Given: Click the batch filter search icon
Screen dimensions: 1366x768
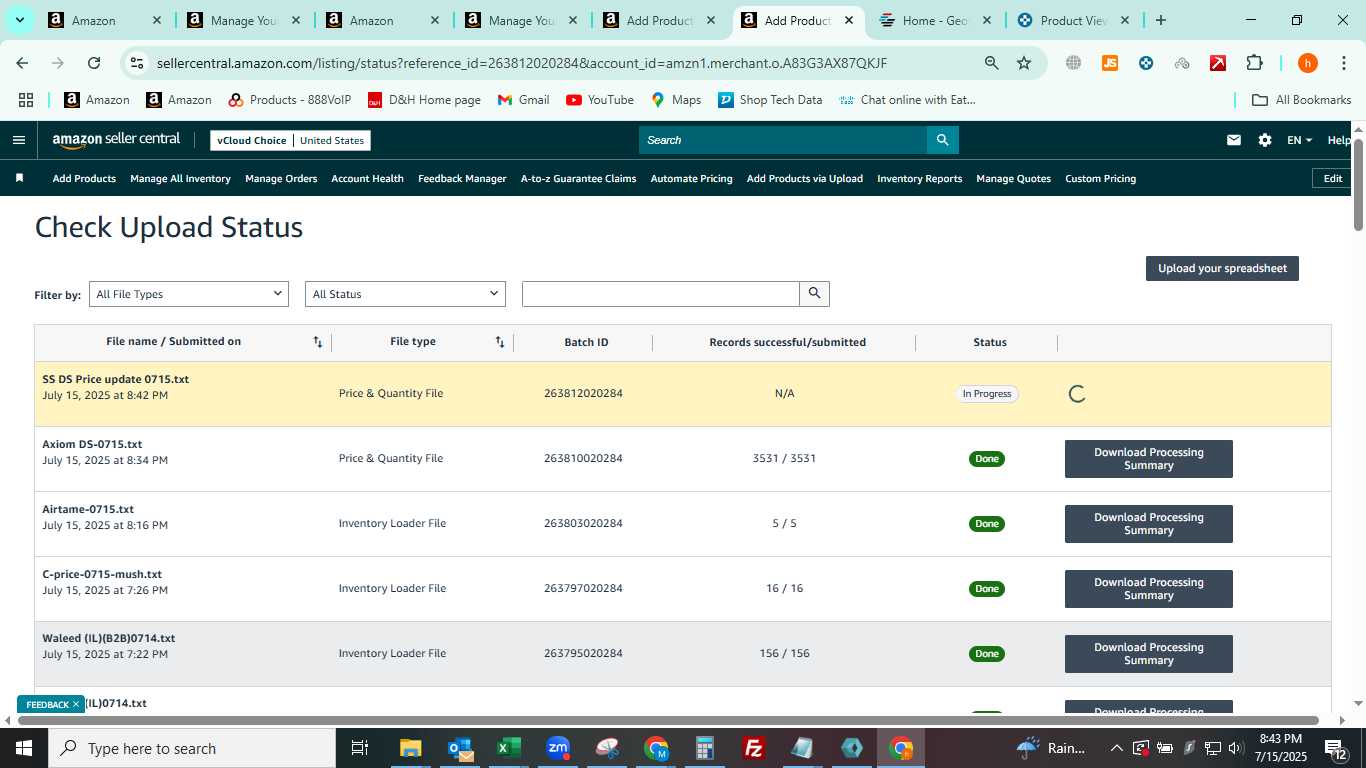Looking at the screenshot, I should point(814,294).
